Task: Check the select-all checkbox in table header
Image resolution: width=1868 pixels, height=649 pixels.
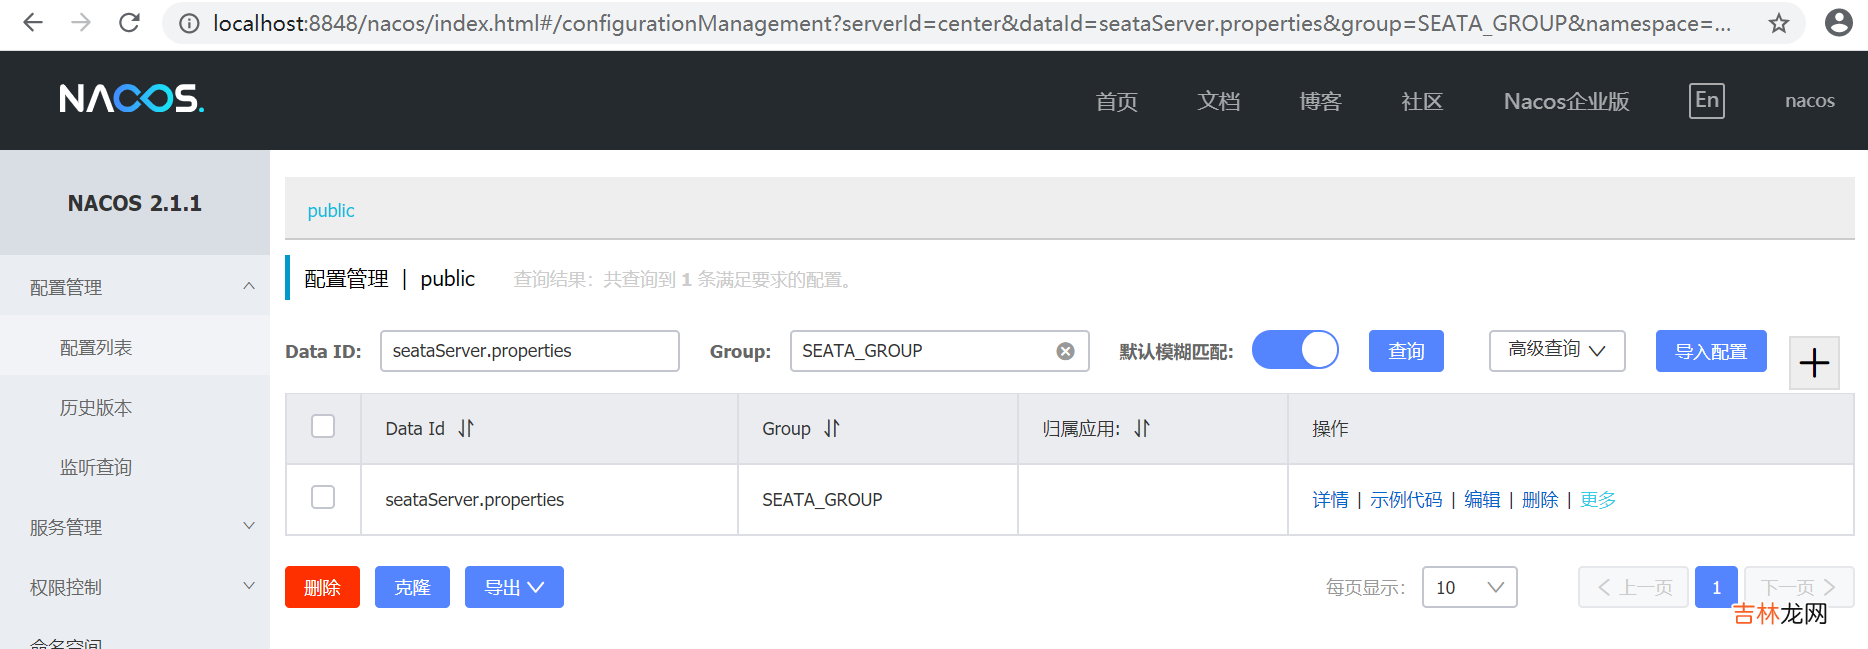Action: (323, 426)
